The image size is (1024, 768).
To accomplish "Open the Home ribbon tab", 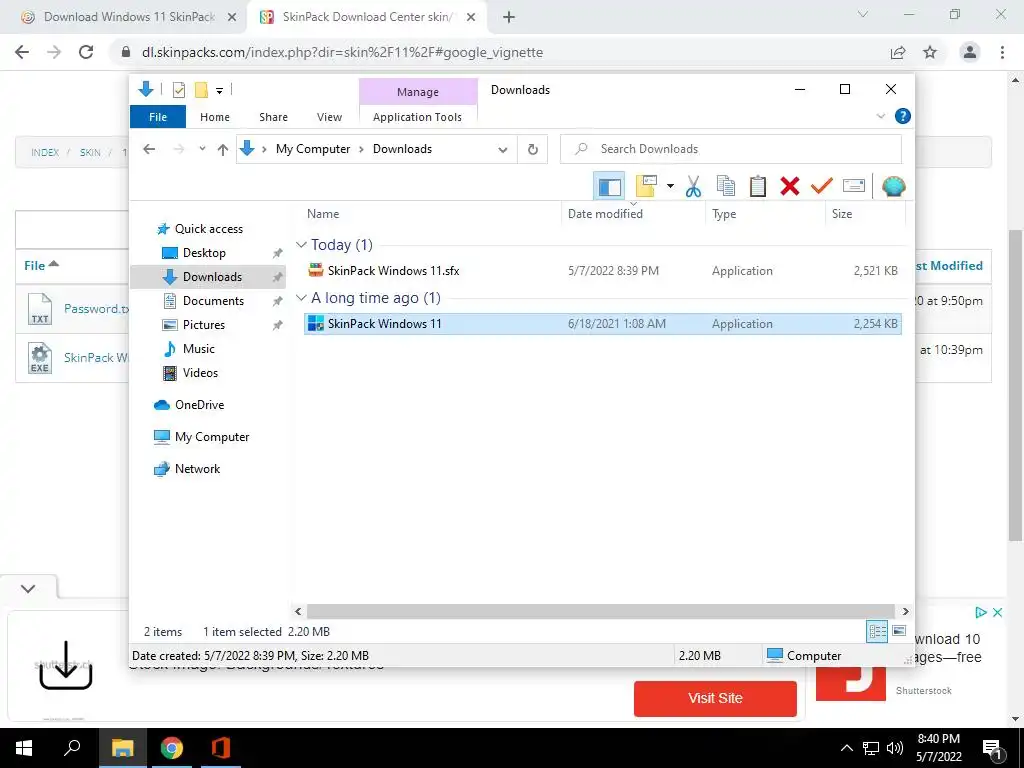I will coord(215,117).
